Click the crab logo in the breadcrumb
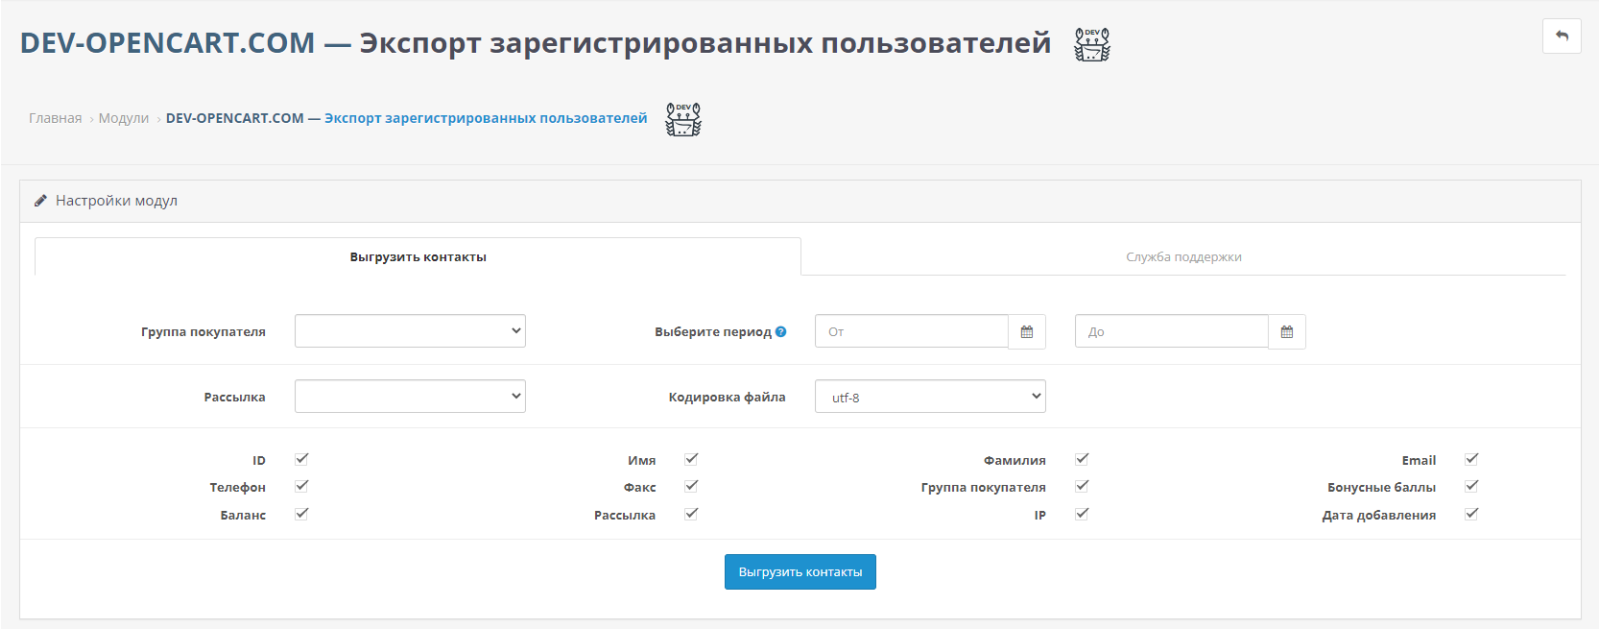The image size is (1600, 629). [684, 119]
